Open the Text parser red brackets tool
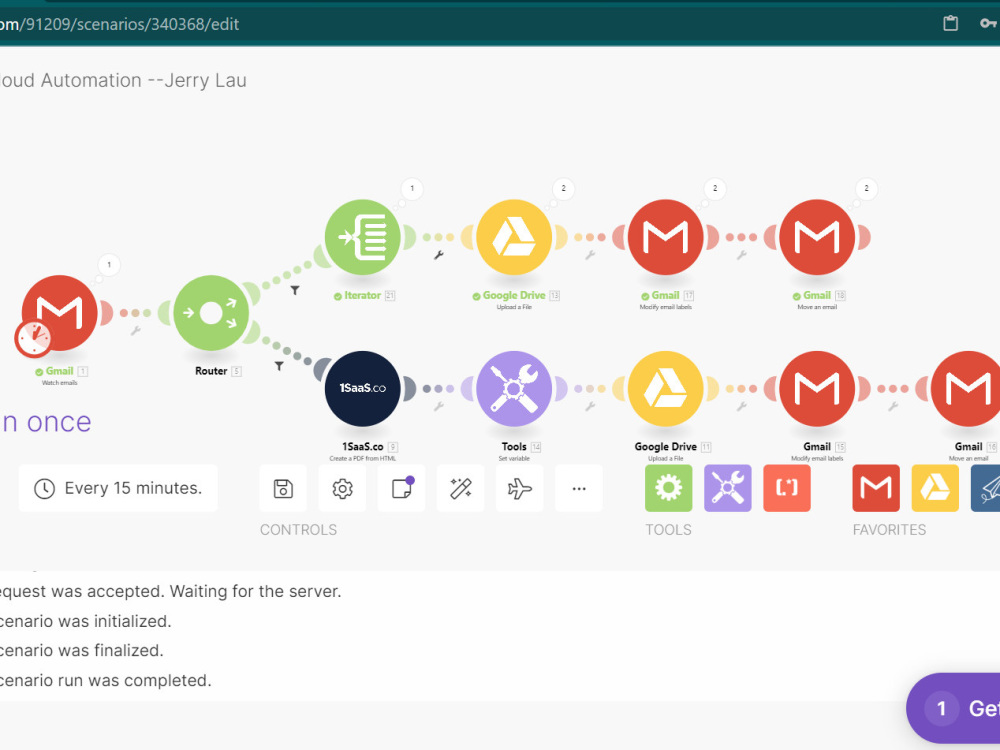Image resolution: width=1000 pixels, height=750 pixels. pyautogui.click(x=787, y=489)
